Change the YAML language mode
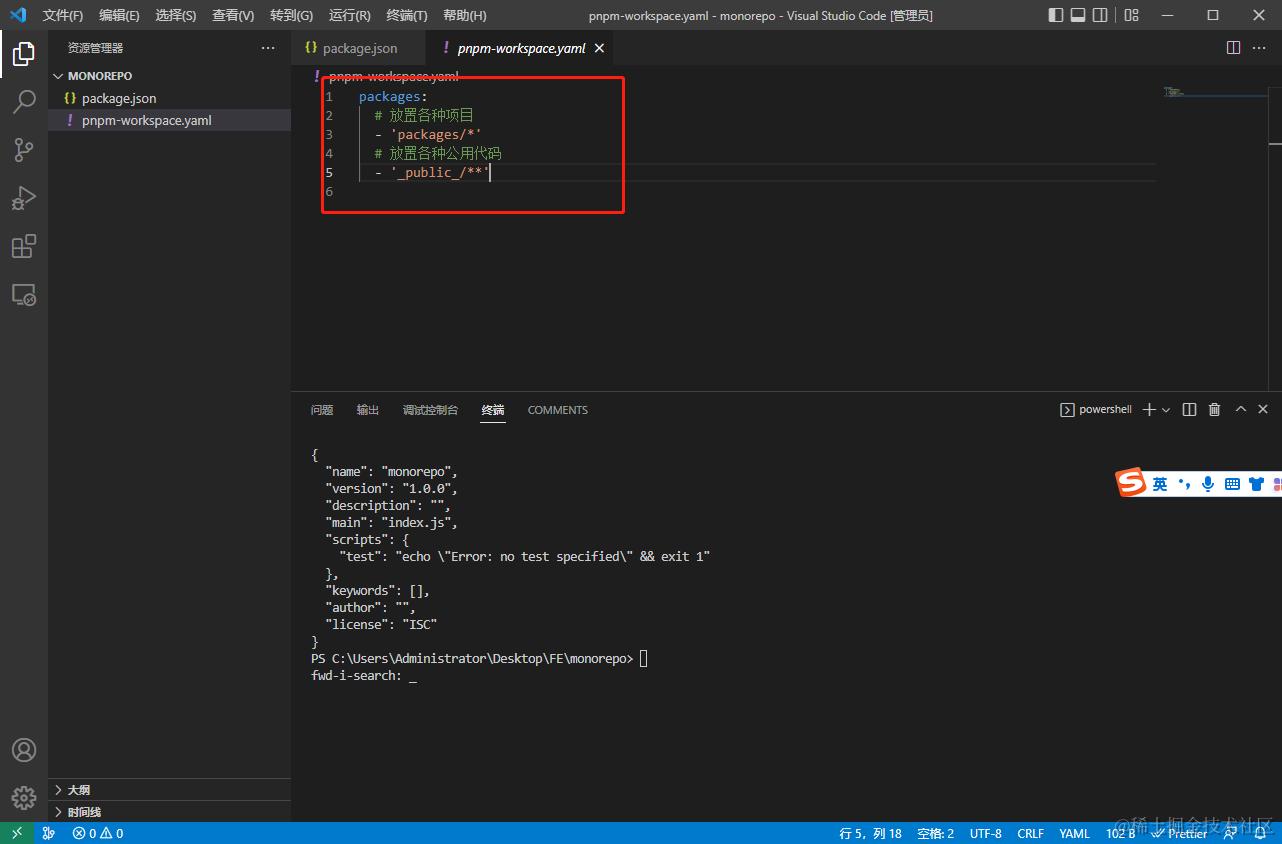The width and height of the screenshot is (1282, 844). coord(1074,833)
